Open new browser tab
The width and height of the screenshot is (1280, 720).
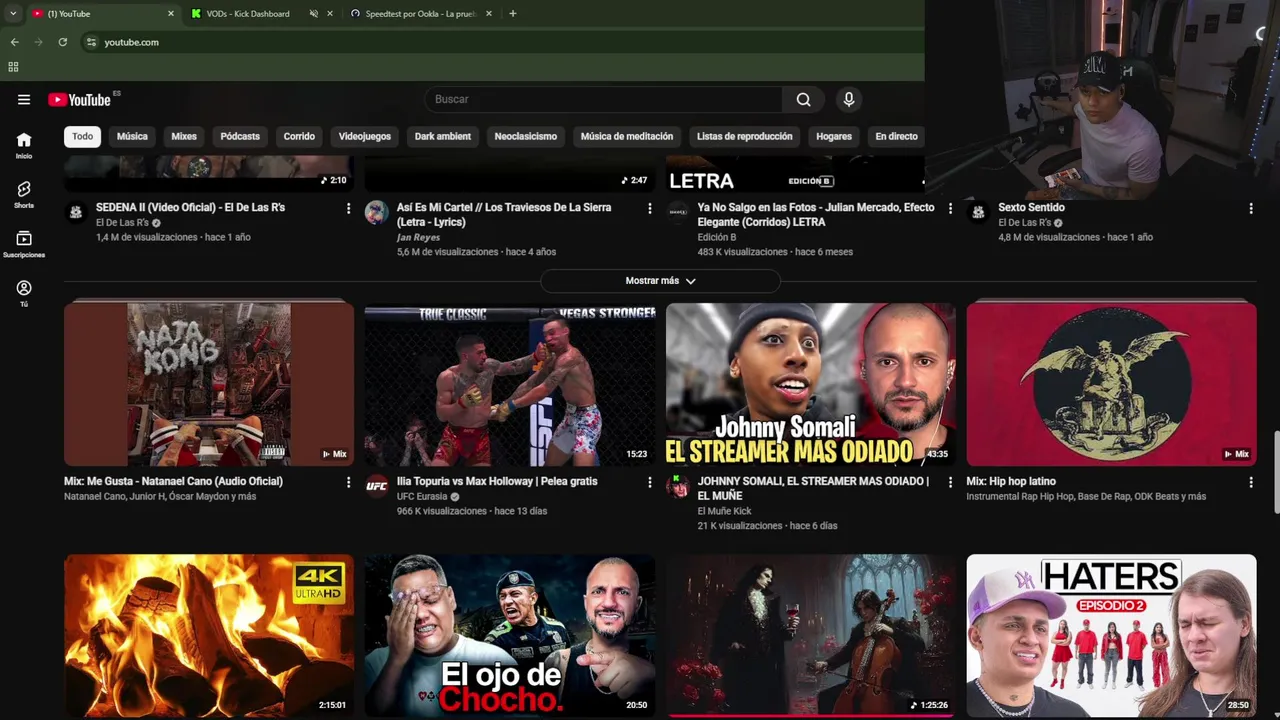click(513, 14)
